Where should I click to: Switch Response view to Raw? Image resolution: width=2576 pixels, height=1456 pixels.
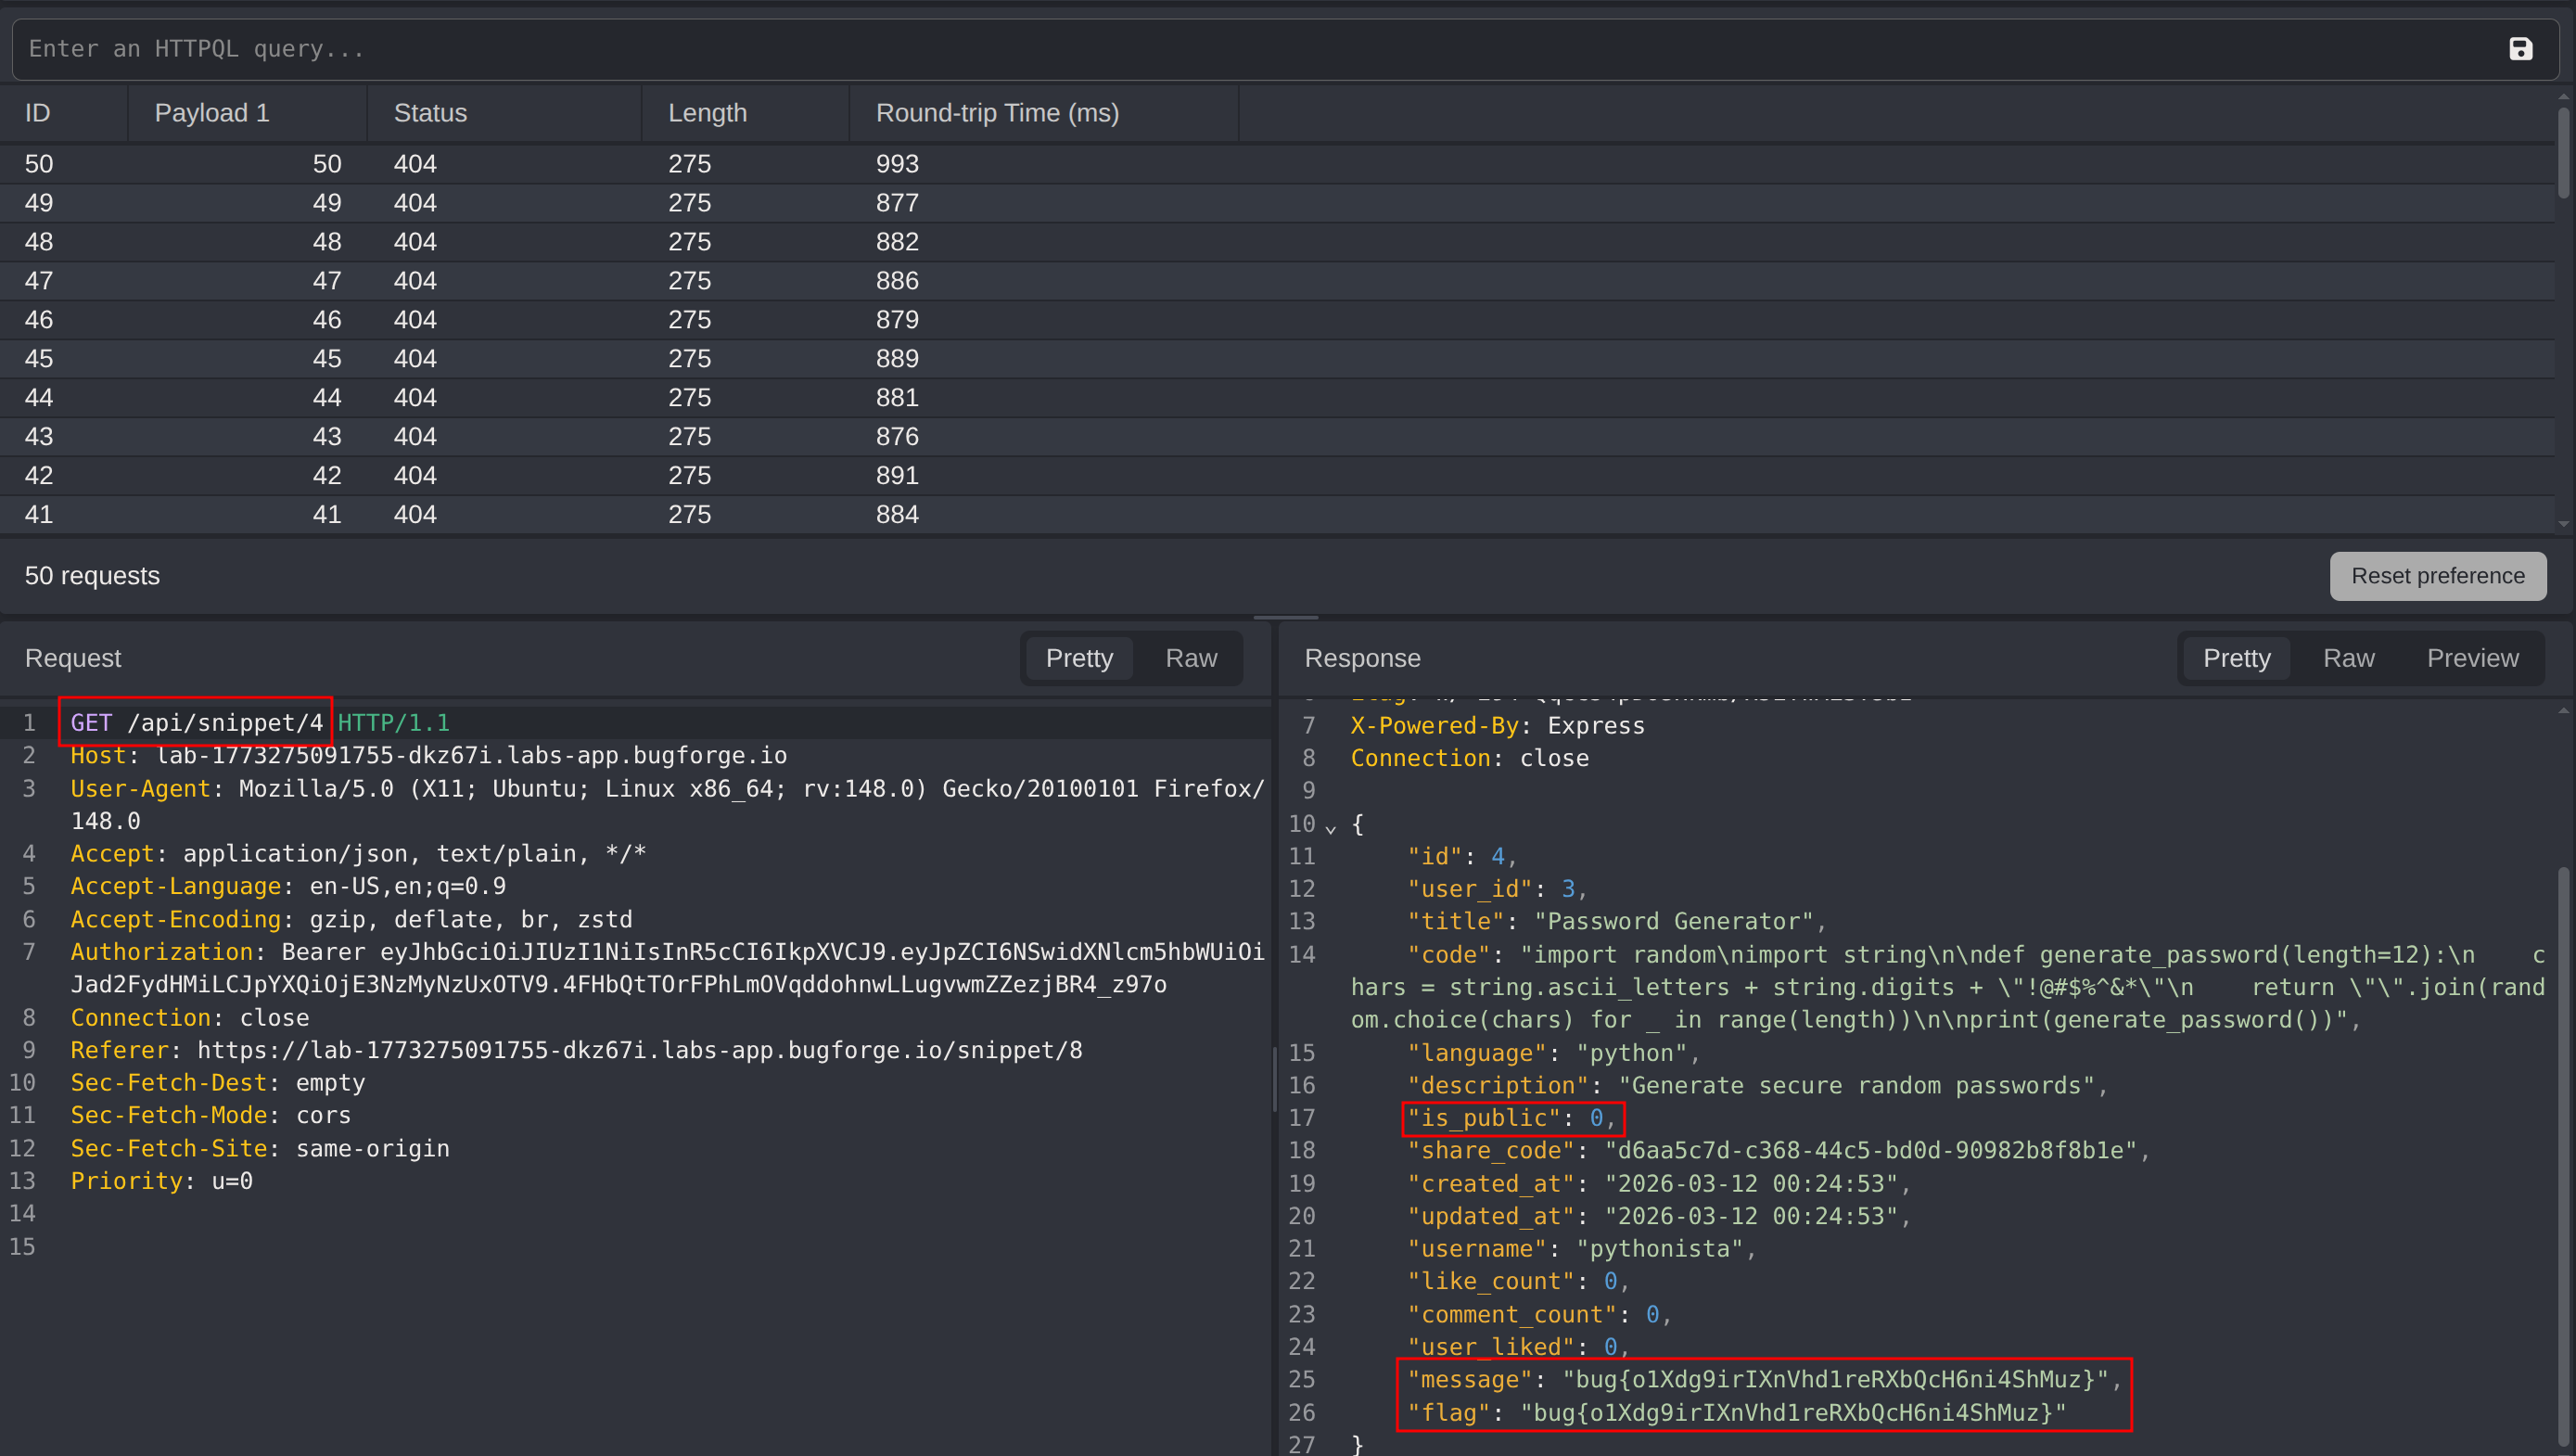(x=2347, y=658)
